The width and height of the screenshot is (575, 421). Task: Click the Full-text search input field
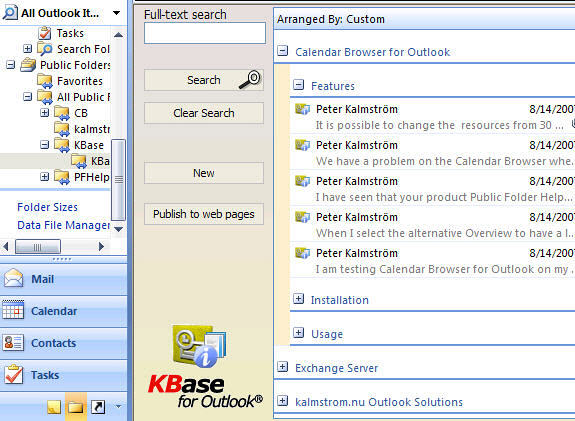(x=205, y=33)
